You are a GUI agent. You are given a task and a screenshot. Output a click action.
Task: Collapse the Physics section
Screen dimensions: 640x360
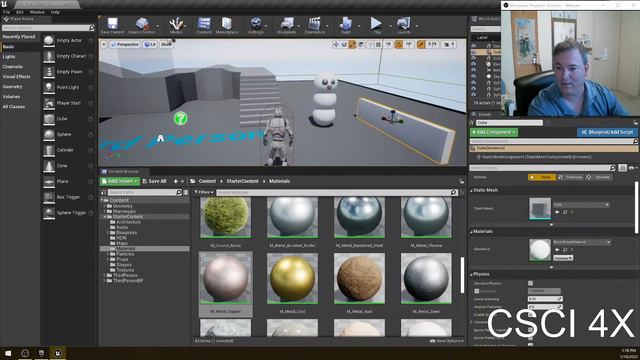[x=471, y=275]
